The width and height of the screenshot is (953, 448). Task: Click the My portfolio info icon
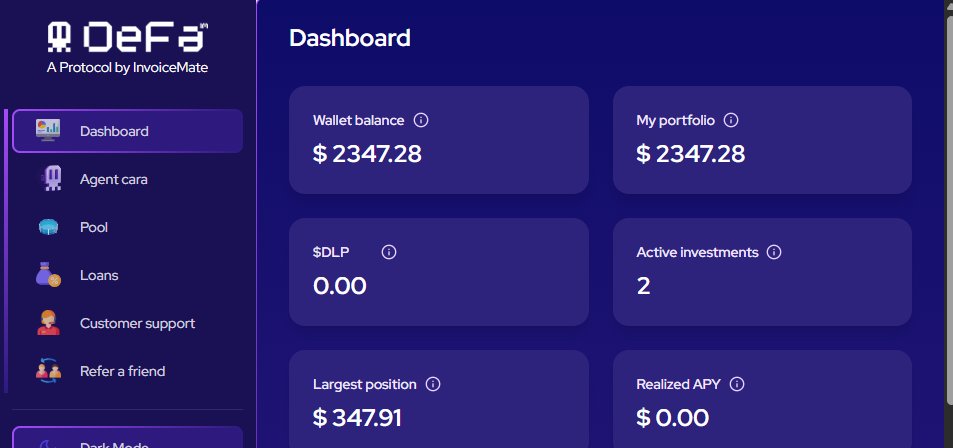(731, 120)
